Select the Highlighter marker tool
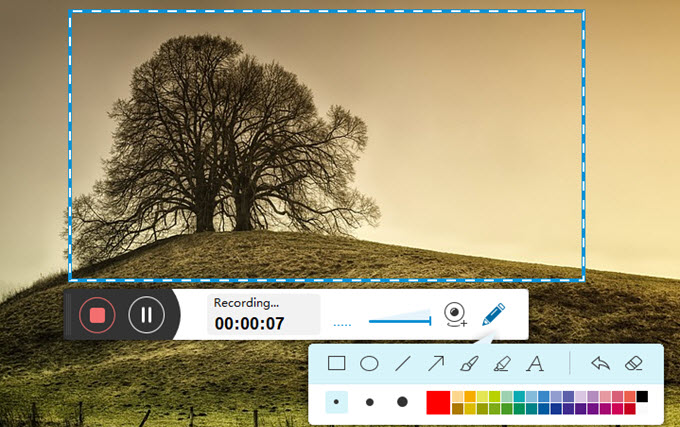Viewport: 680px width, 427px height. tap(502, 364)
